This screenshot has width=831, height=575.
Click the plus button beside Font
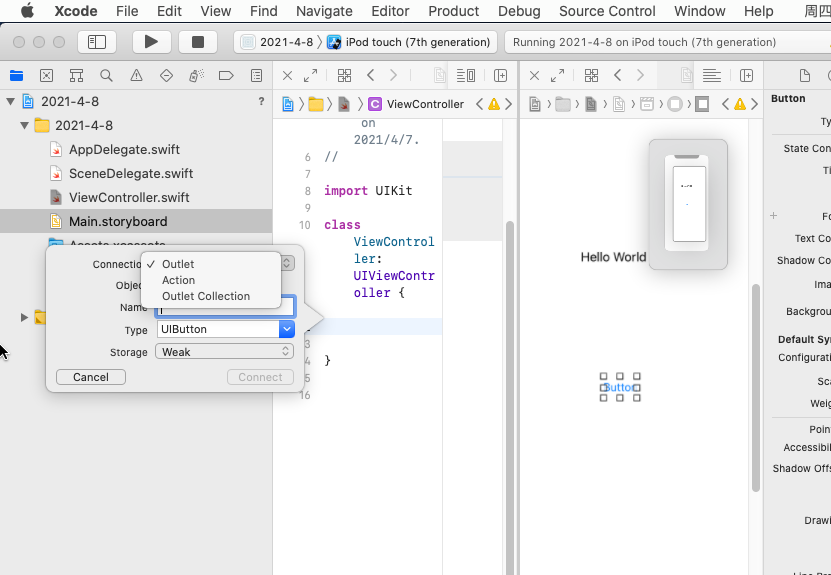(x=774, y=216)
